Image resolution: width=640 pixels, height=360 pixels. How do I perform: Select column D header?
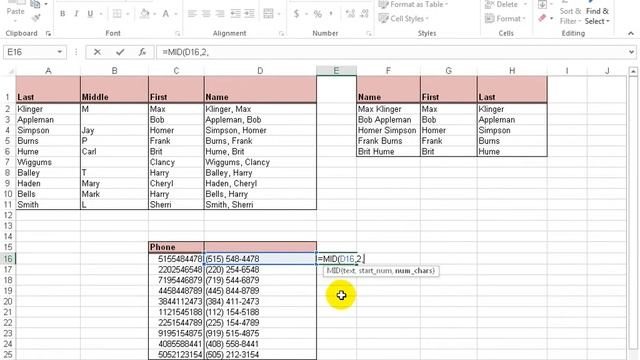(x=260, y=71)
